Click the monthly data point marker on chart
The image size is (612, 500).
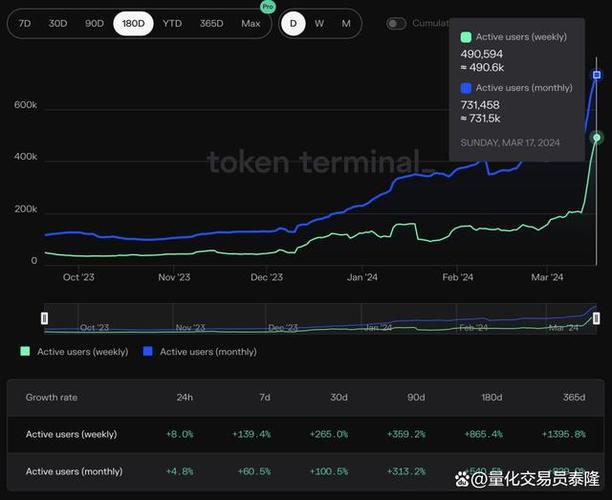[596, 75]
